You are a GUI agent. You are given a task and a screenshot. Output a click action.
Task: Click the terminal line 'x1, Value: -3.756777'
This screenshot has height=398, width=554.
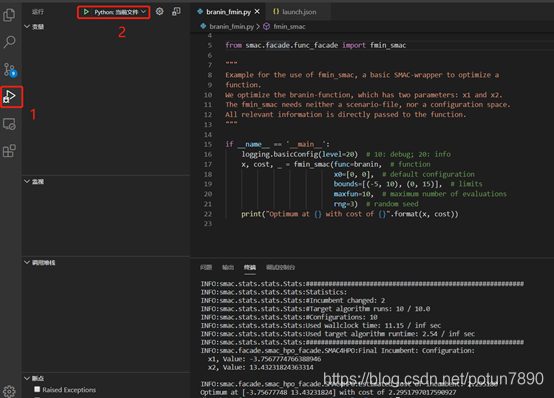click(x=264, y=359)
